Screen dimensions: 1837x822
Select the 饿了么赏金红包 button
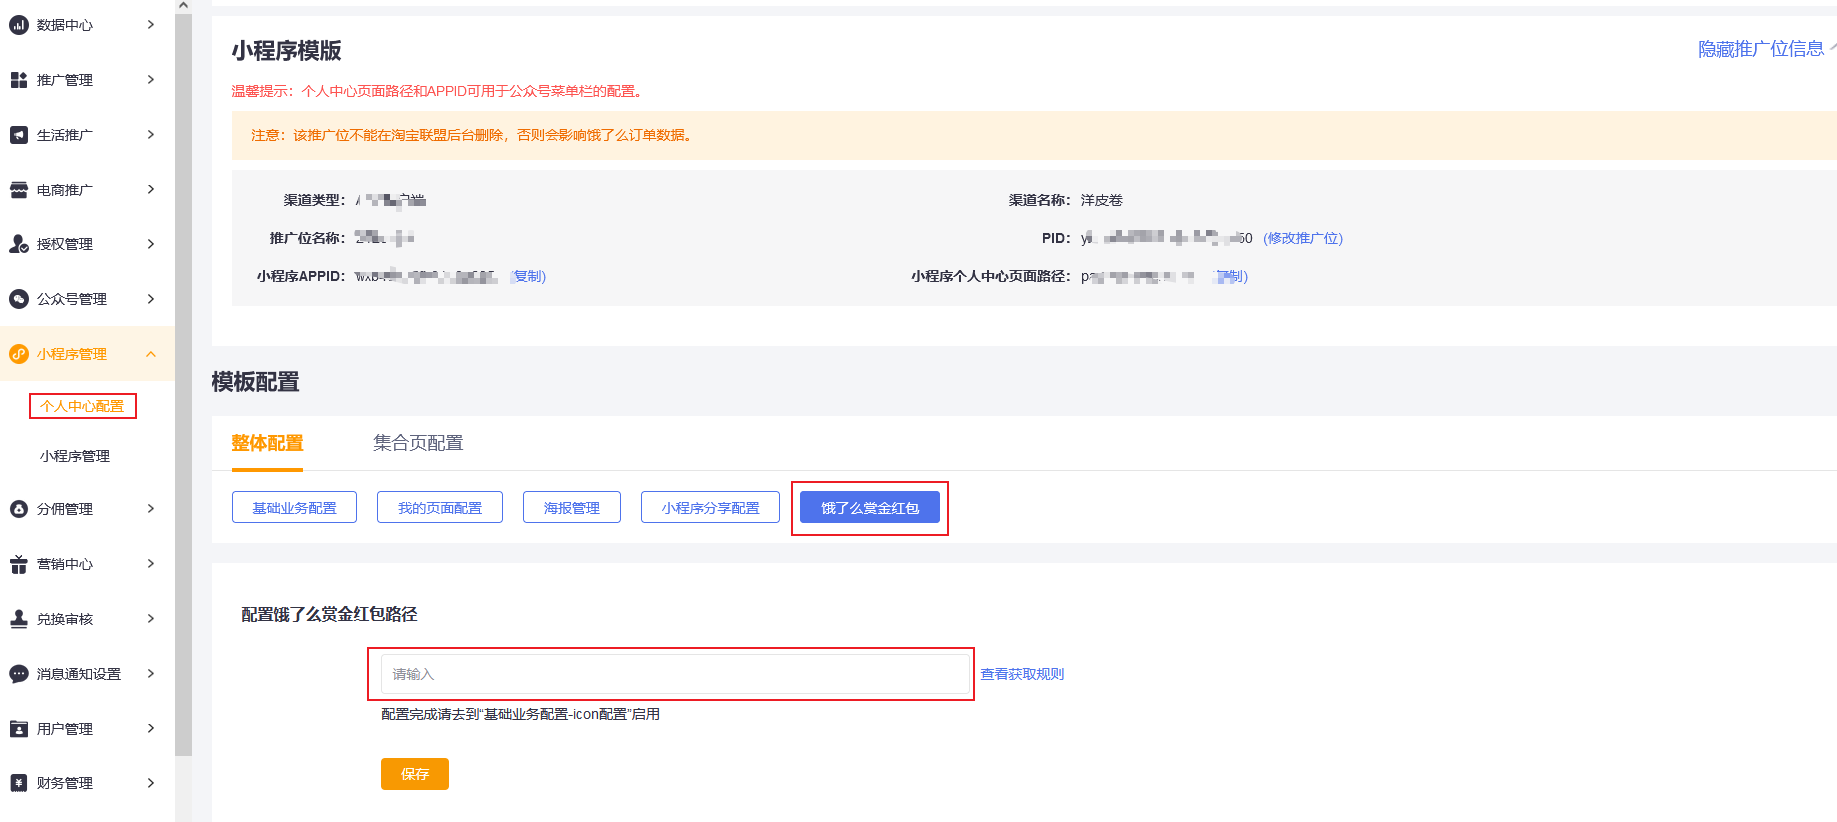point(870,507)
